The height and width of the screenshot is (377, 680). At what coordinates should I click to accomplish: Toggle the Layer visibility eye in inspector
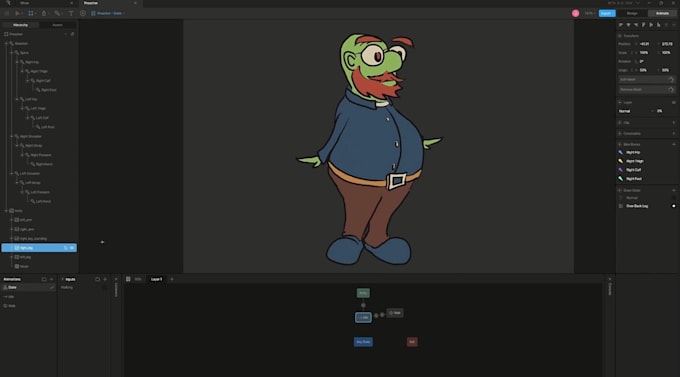tap(673, 103)
